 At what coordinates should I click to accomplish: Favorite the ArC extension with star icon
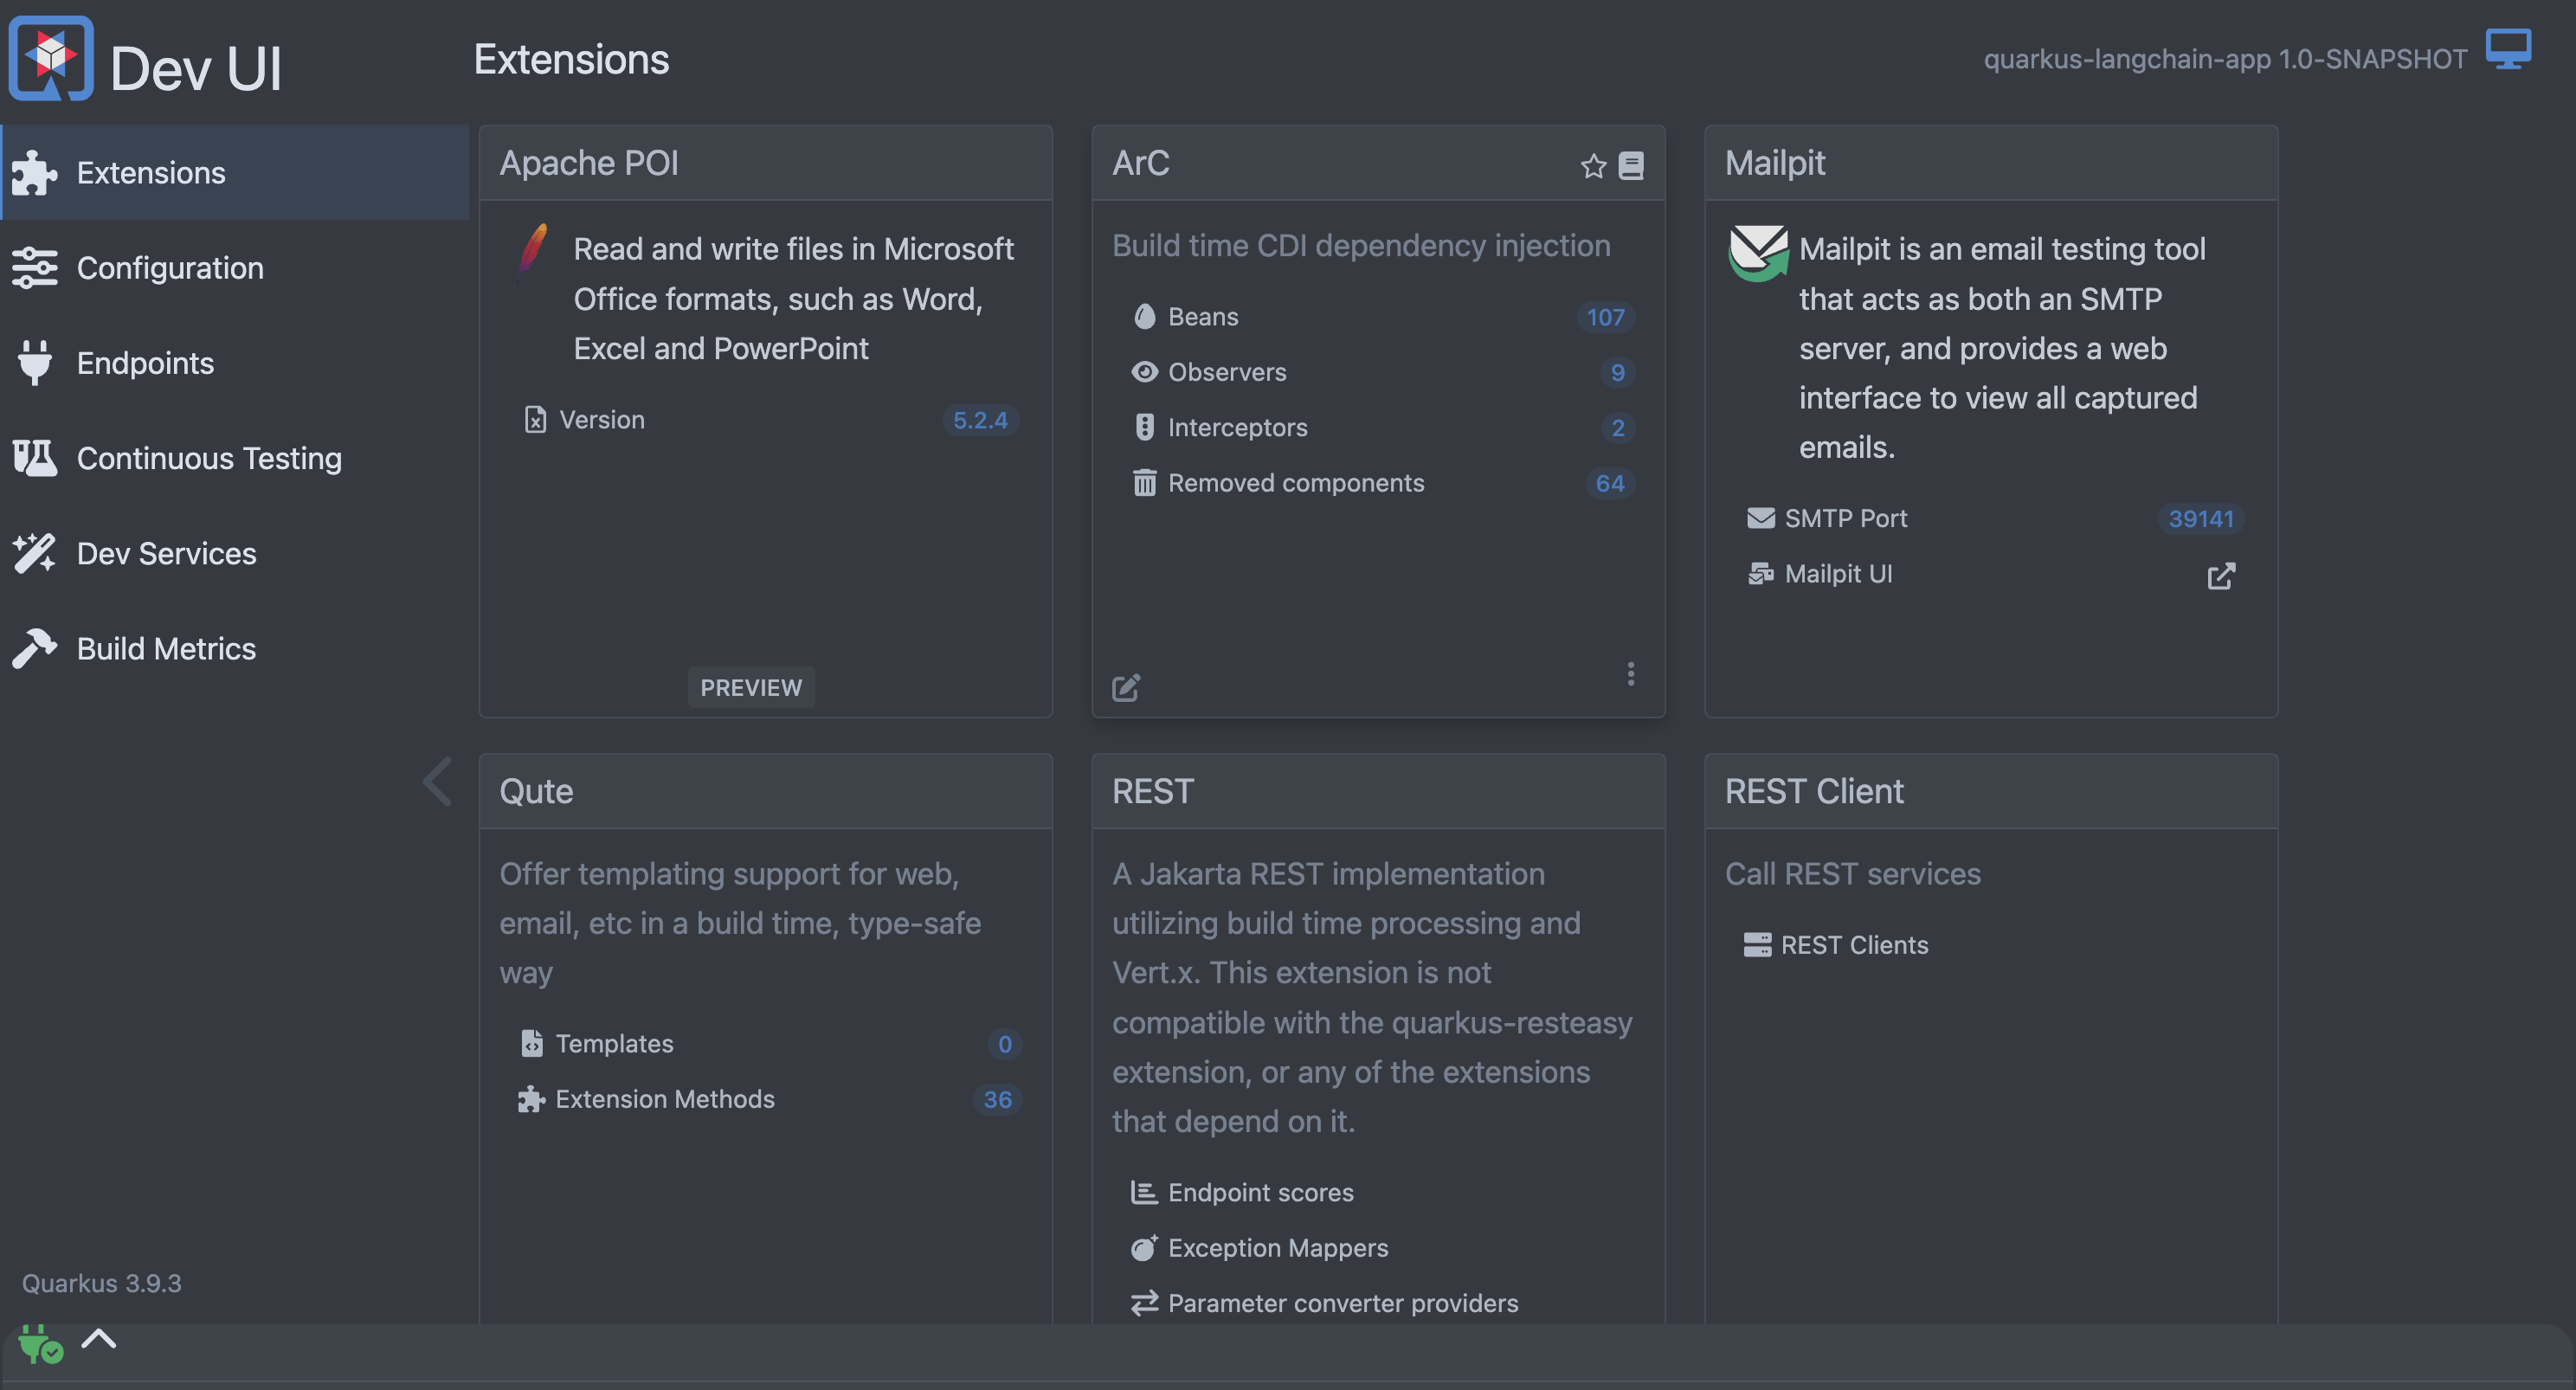coord(1593,165)
